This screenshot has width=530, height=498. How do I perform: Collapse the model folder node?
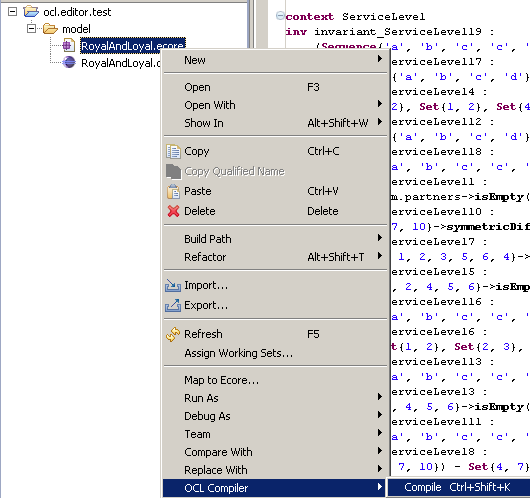(31, 29)
